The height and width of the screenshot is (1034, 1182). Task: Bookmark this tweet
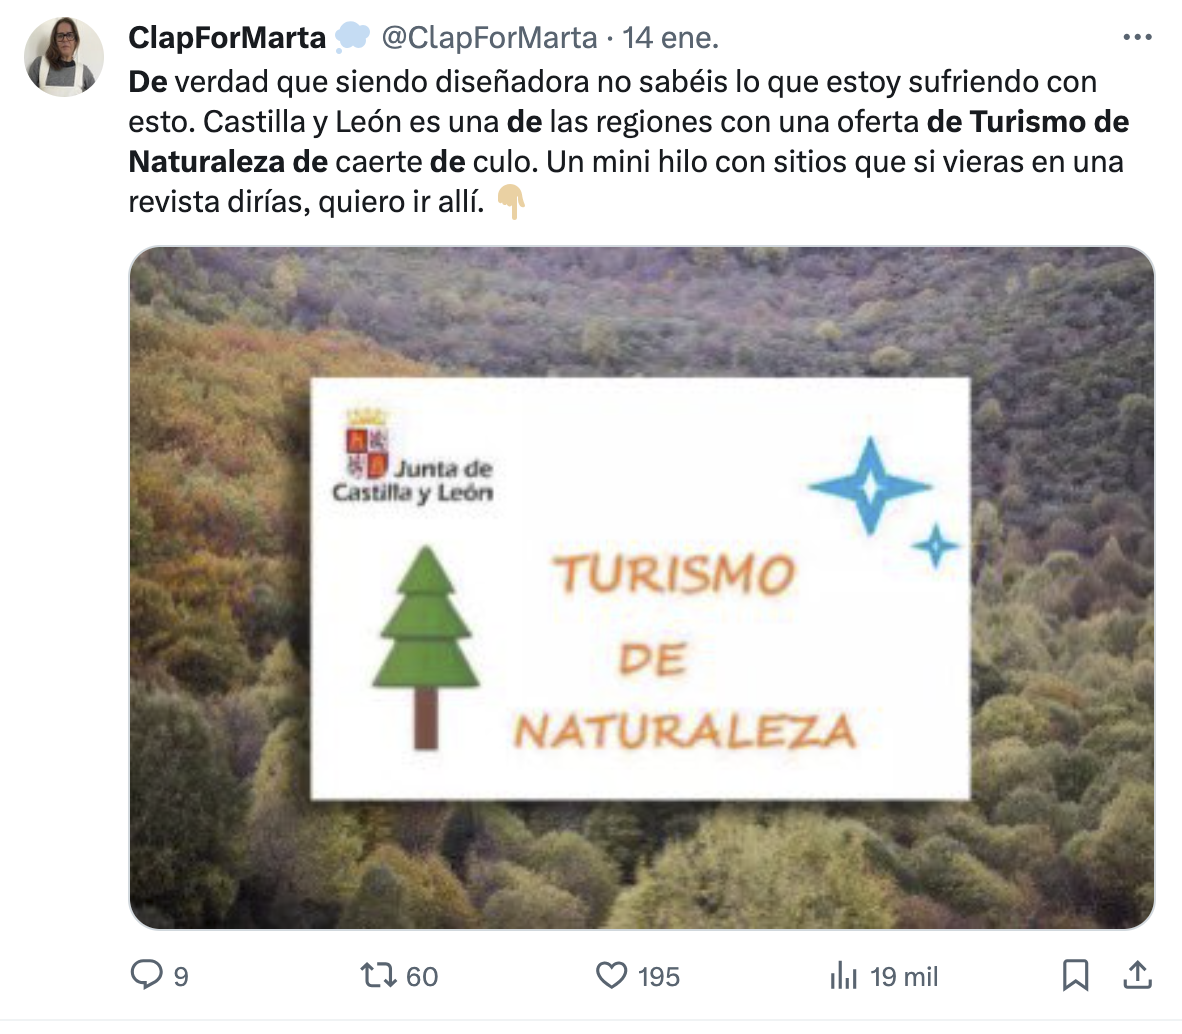[1075, 975]
